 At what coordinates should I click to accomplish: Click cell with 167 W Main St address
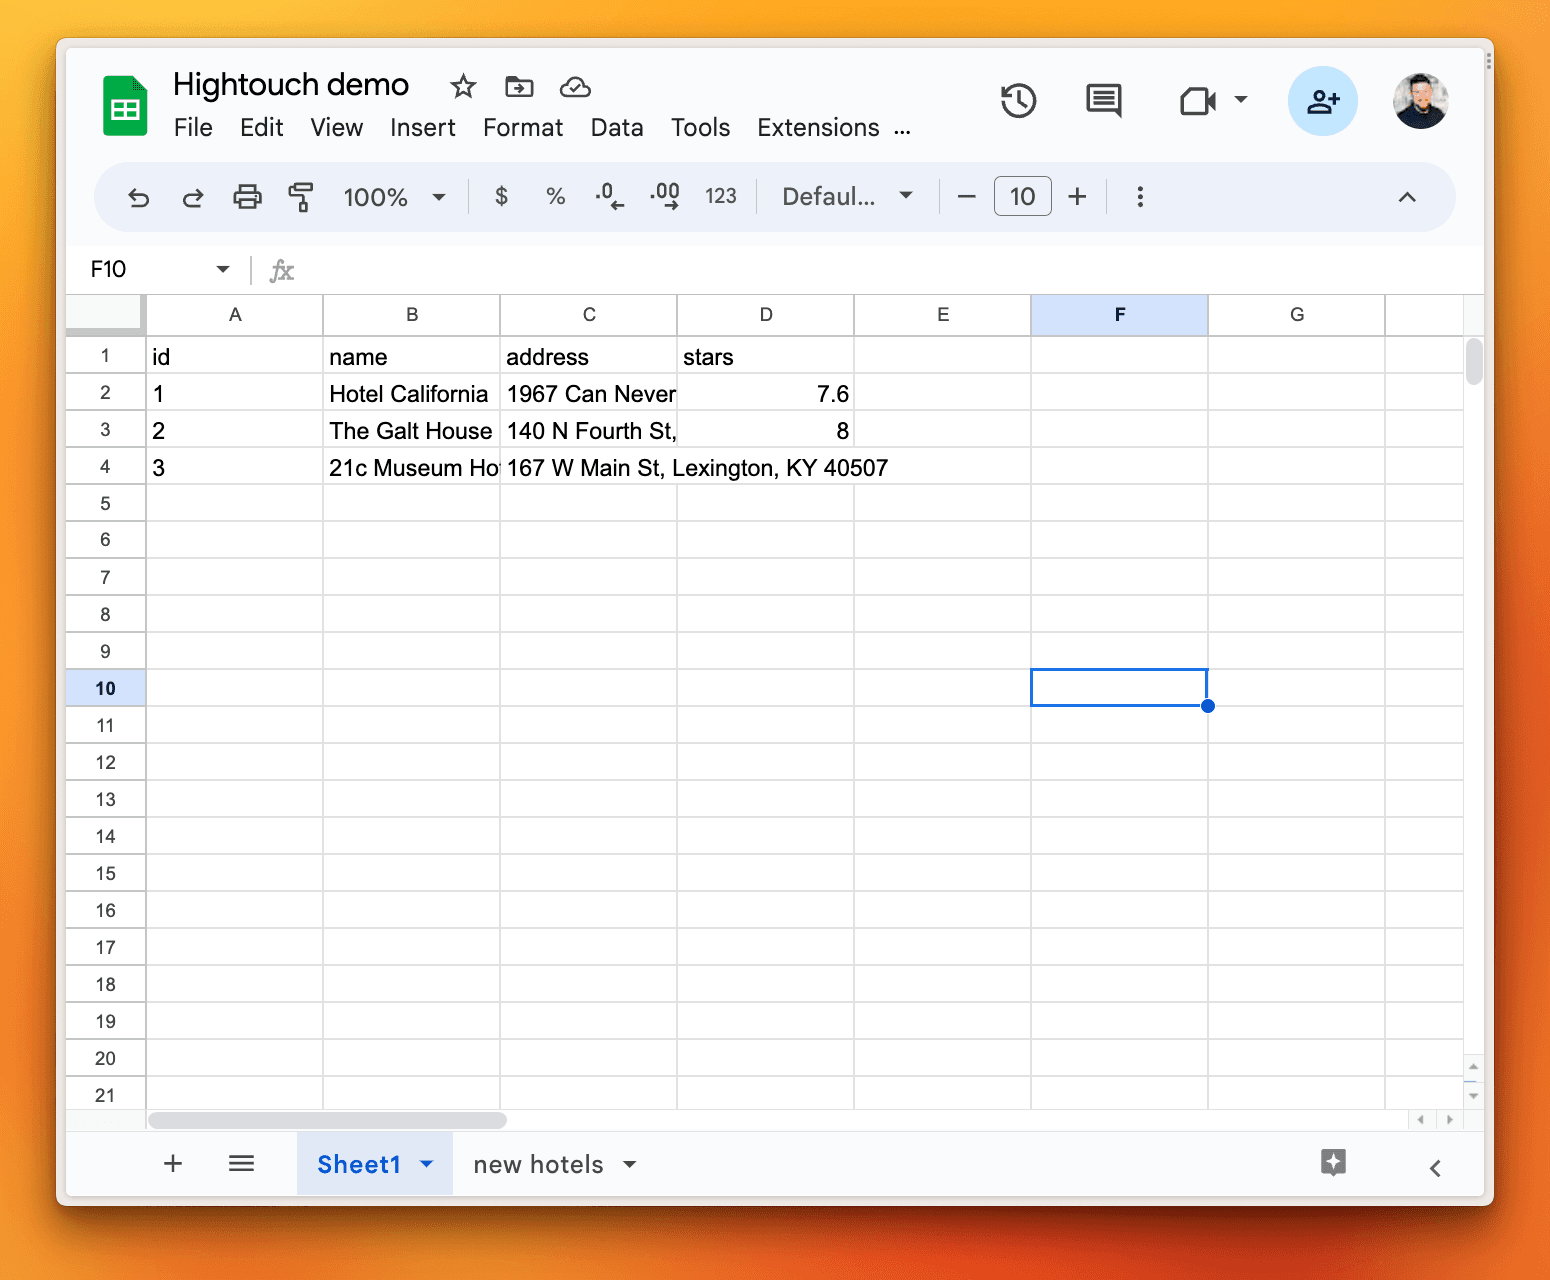pyautogui.click(x=588, y=467)
